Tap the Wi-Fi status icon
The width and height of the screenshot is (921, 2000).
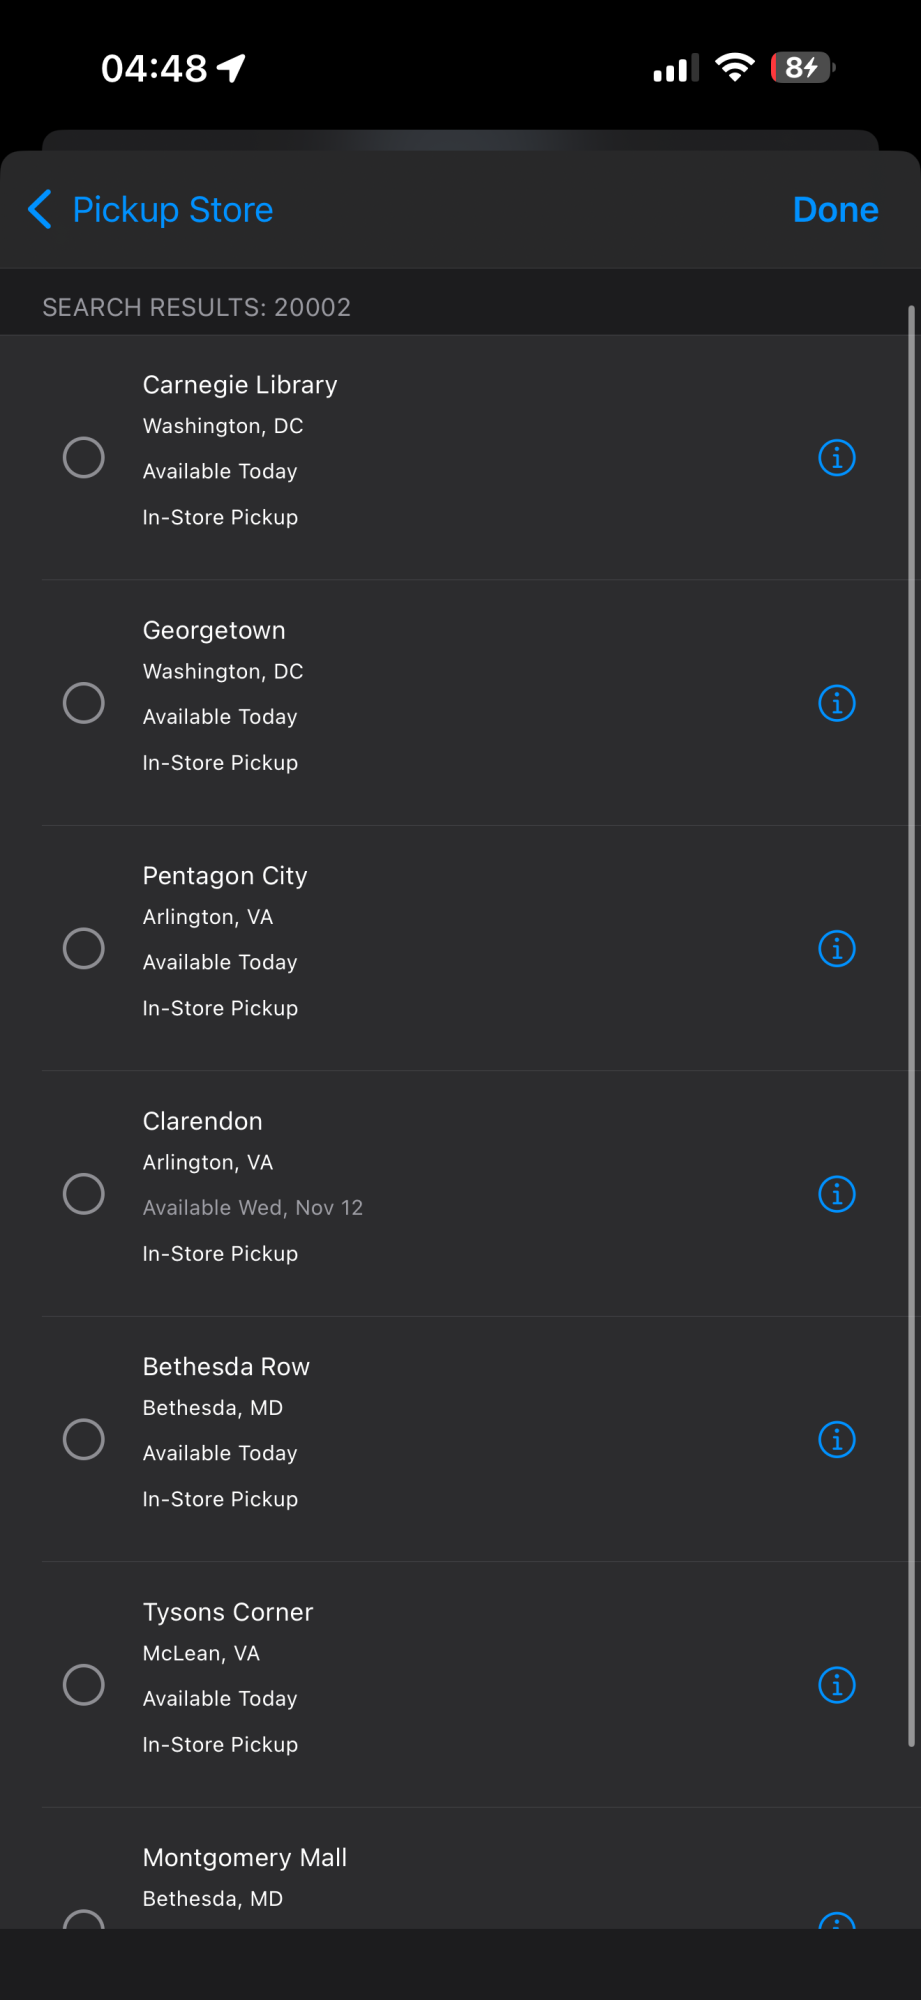click(x=735, y=68)
